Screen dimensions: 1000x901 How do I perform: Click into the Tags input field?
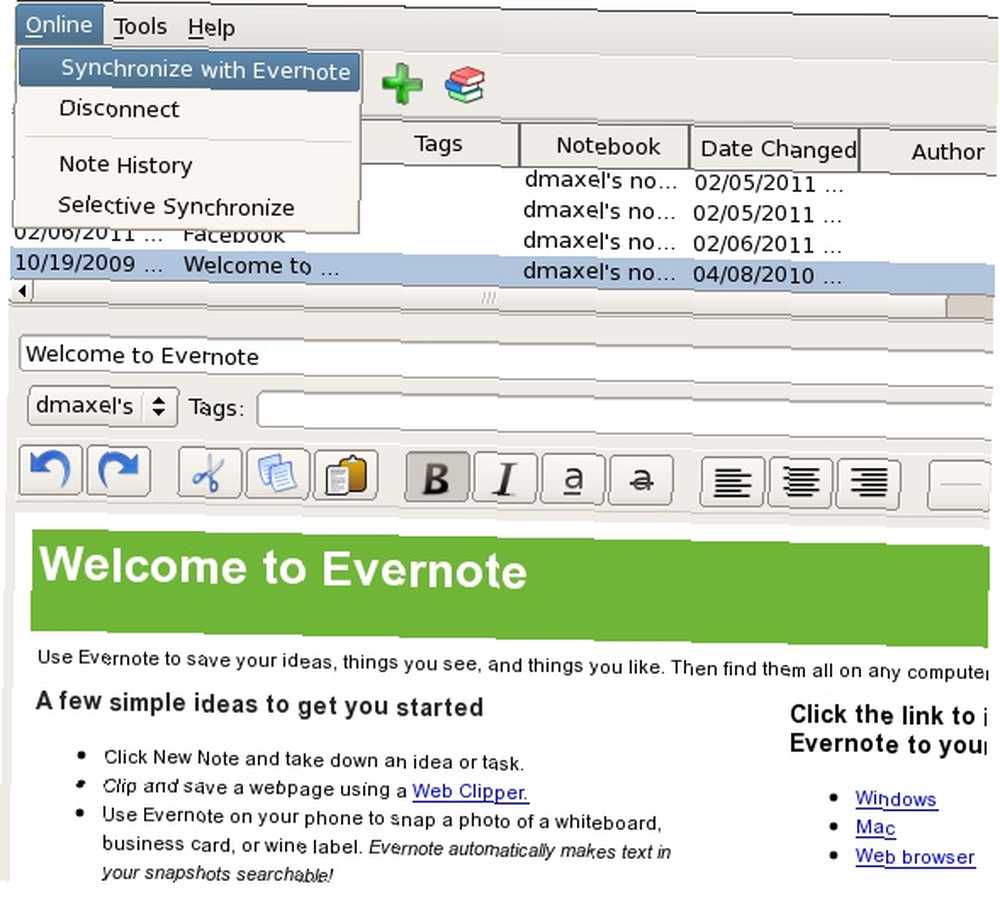(x=624, y=414)
